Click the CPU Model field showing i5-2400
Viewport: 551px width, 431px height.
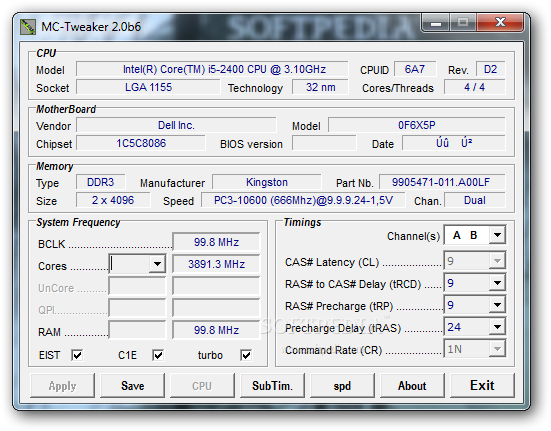click(212, 69)
